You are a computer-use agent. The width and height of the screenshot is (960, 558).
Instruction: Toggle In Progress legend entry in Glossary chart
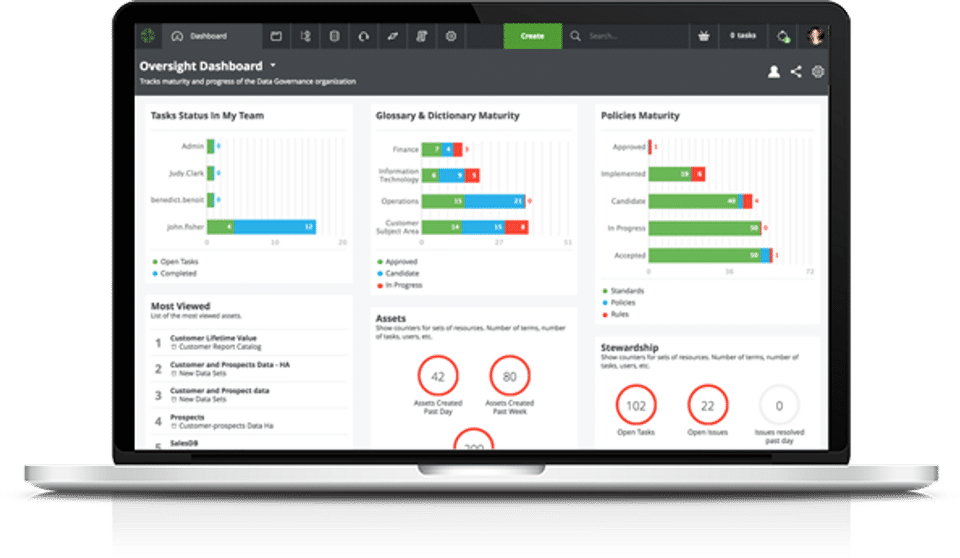click(x=400, y=285)
